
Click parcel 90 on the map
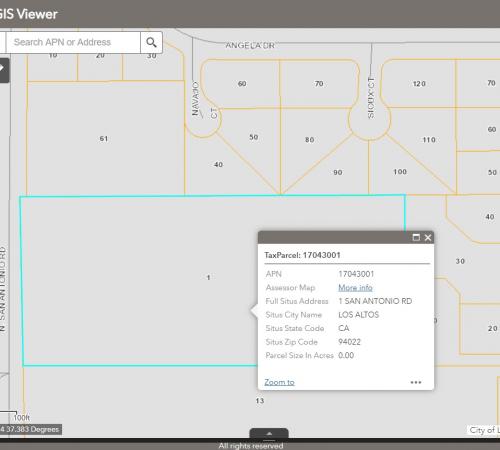(x=338, y=172)
